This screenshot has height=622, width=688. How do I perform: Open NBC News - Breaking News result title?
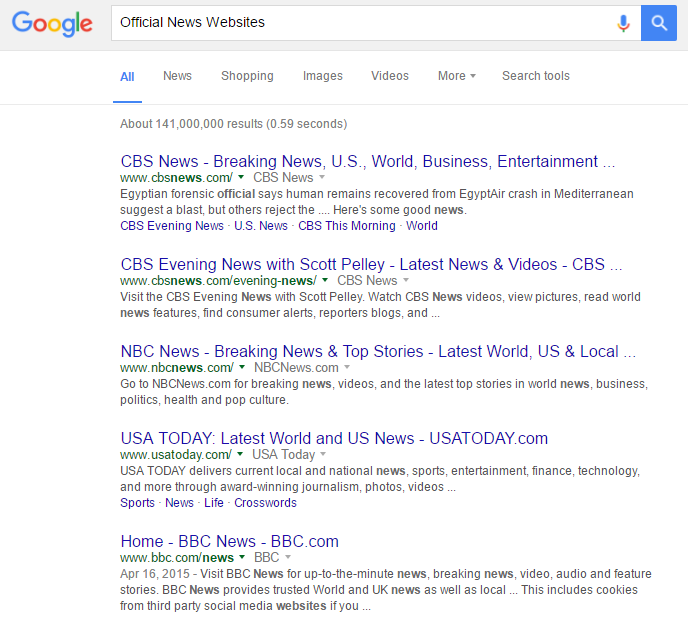[378, 351]
